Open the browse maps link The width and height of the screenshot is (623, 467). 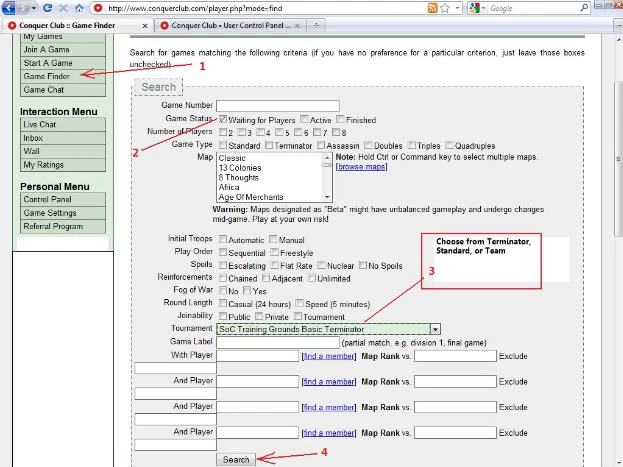pyautogui.click(x=362, y=167)
